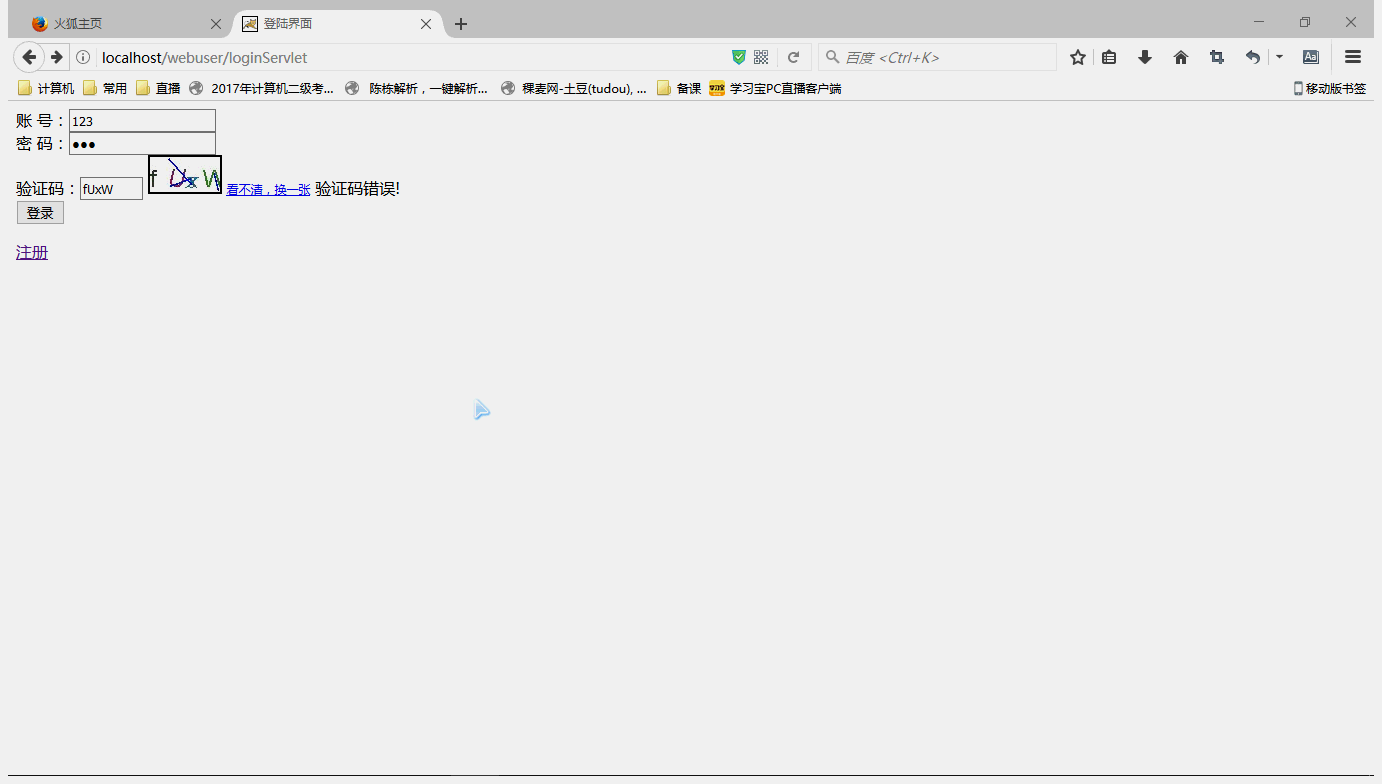The width and height of the screenshot is (1382, 784).
Task: Open the 常用 bookmark folder
Action: tap(105, 88)
